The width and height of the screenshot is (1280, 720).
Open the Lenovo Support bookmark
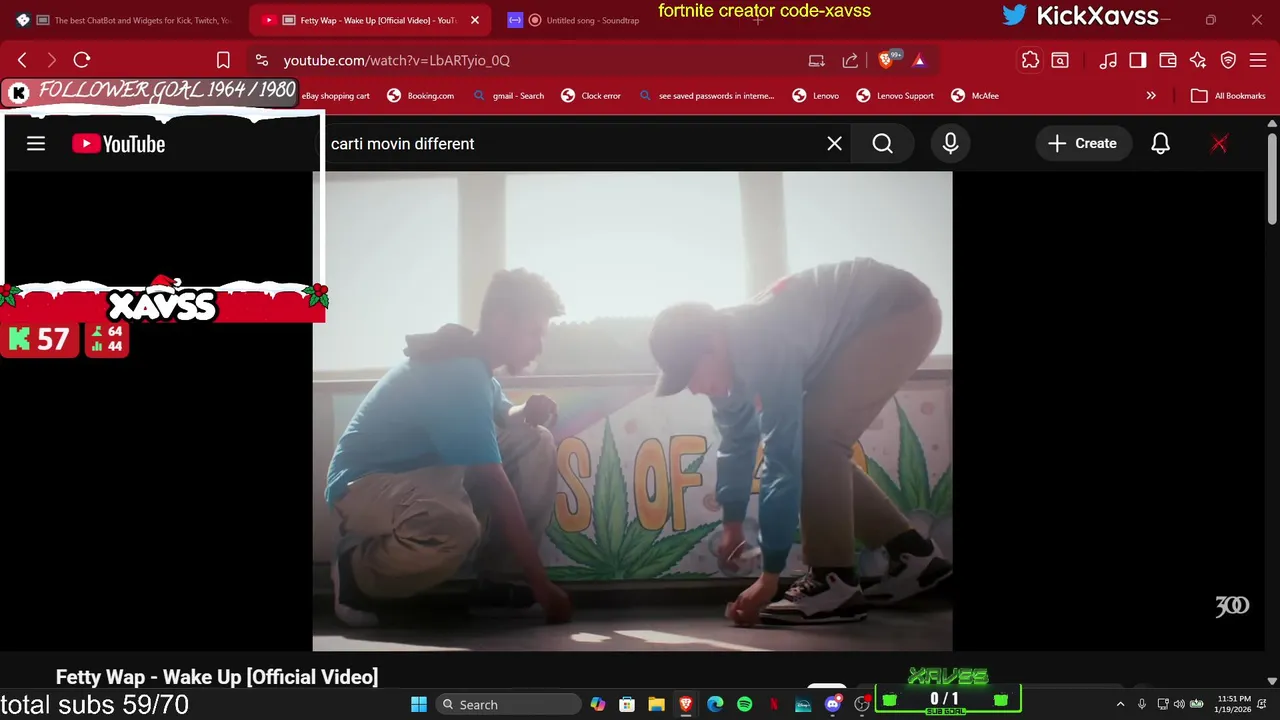click(895, 96)
